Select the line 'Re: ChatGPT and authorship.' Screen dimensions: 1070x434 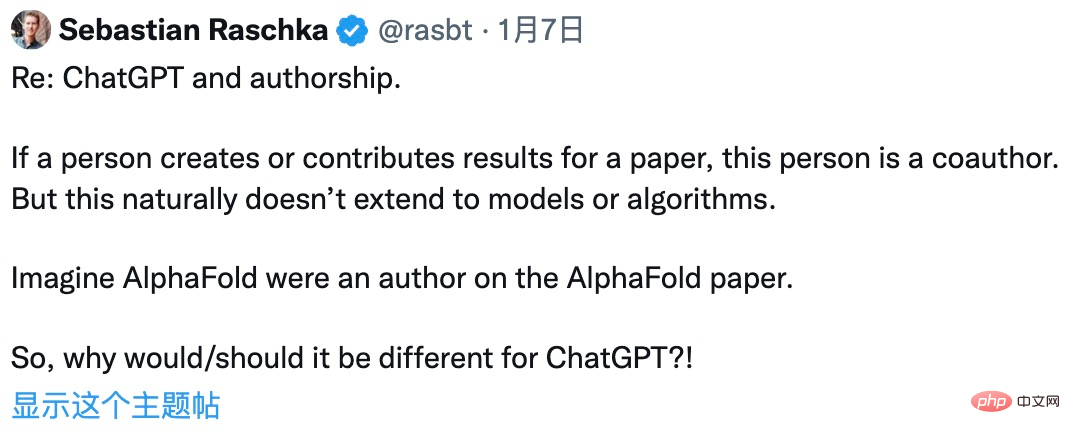click(205, 80)
